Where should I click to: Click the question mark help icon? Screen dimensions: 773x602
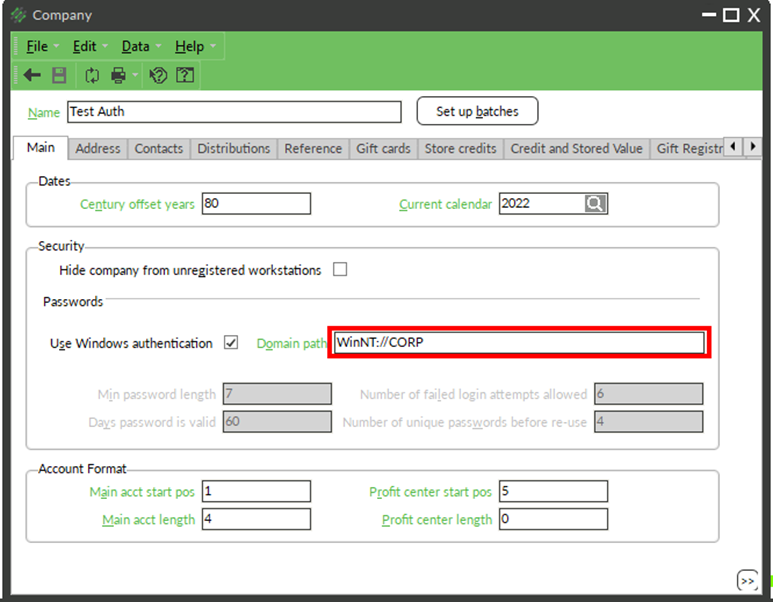pos(185,75)
